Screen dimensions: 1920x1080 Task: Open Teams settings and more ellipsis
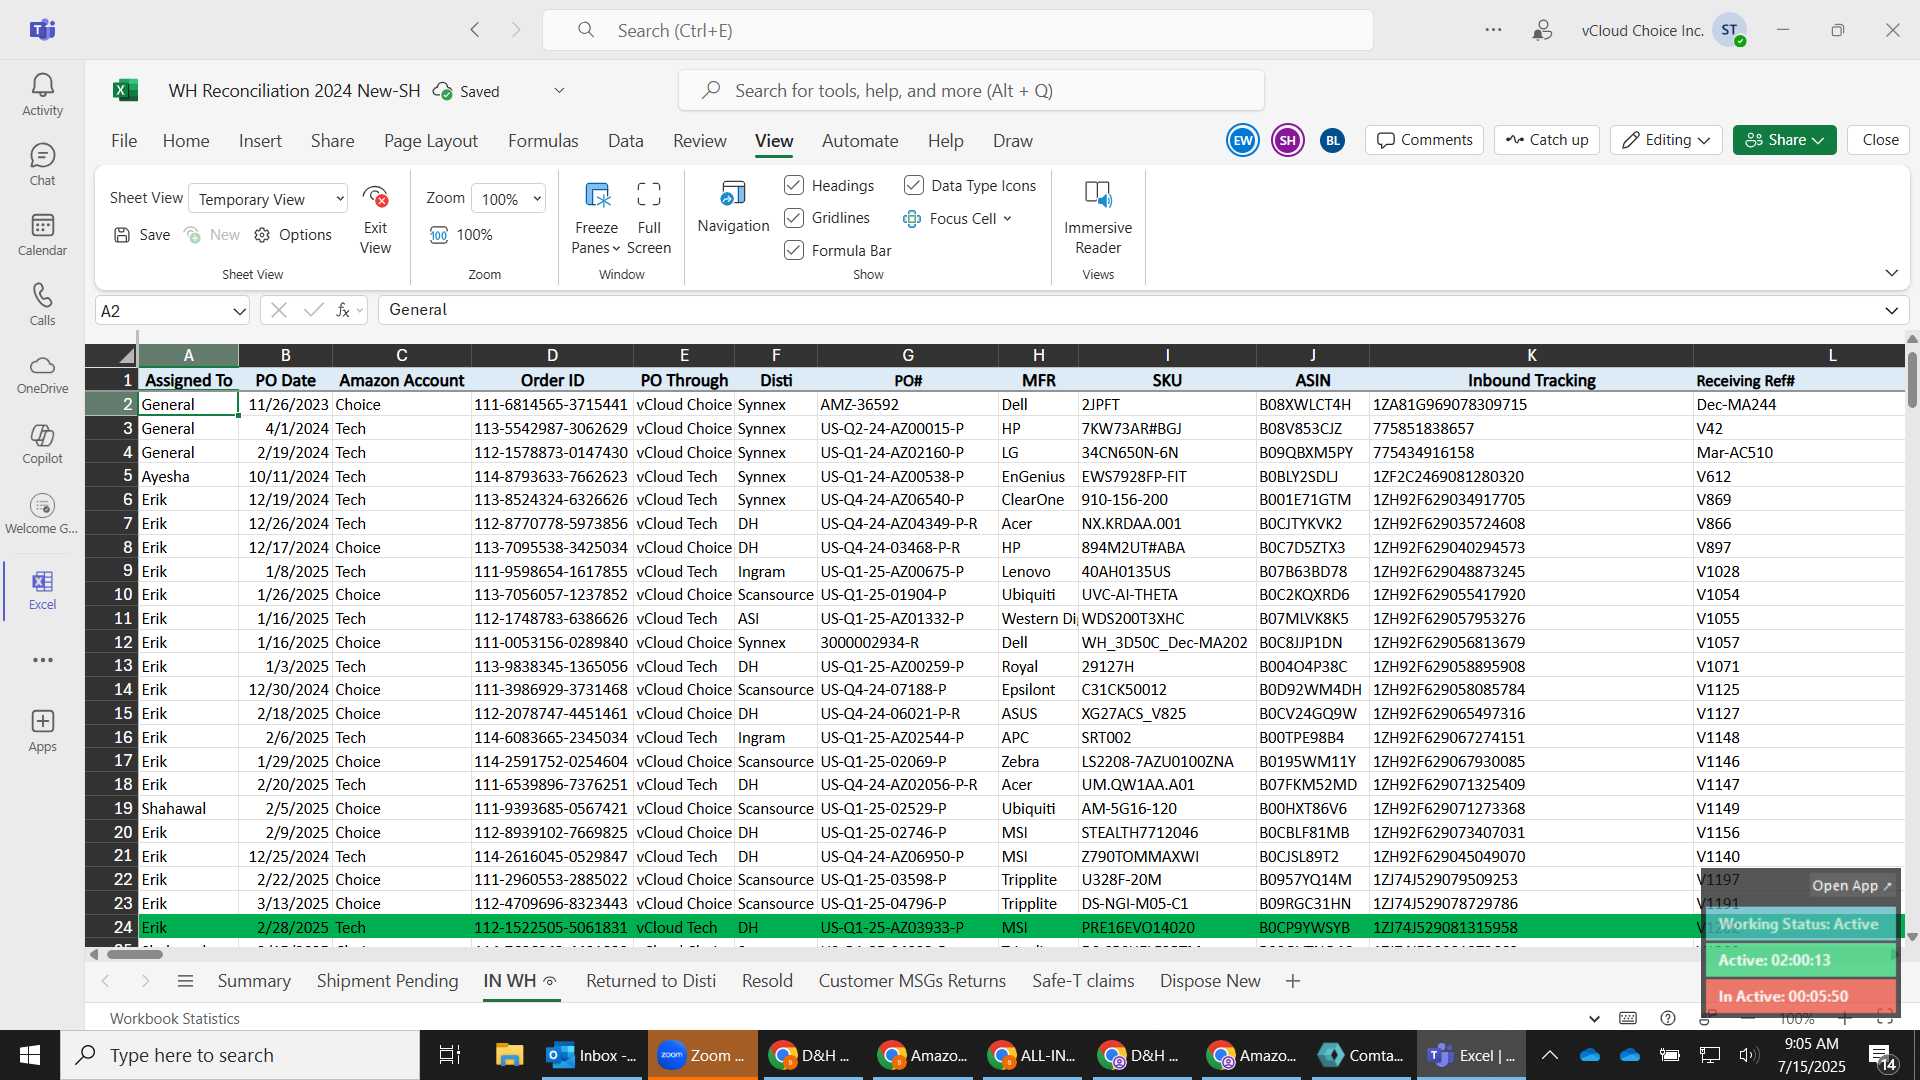pyautogui.click(x=1493, y=30)
